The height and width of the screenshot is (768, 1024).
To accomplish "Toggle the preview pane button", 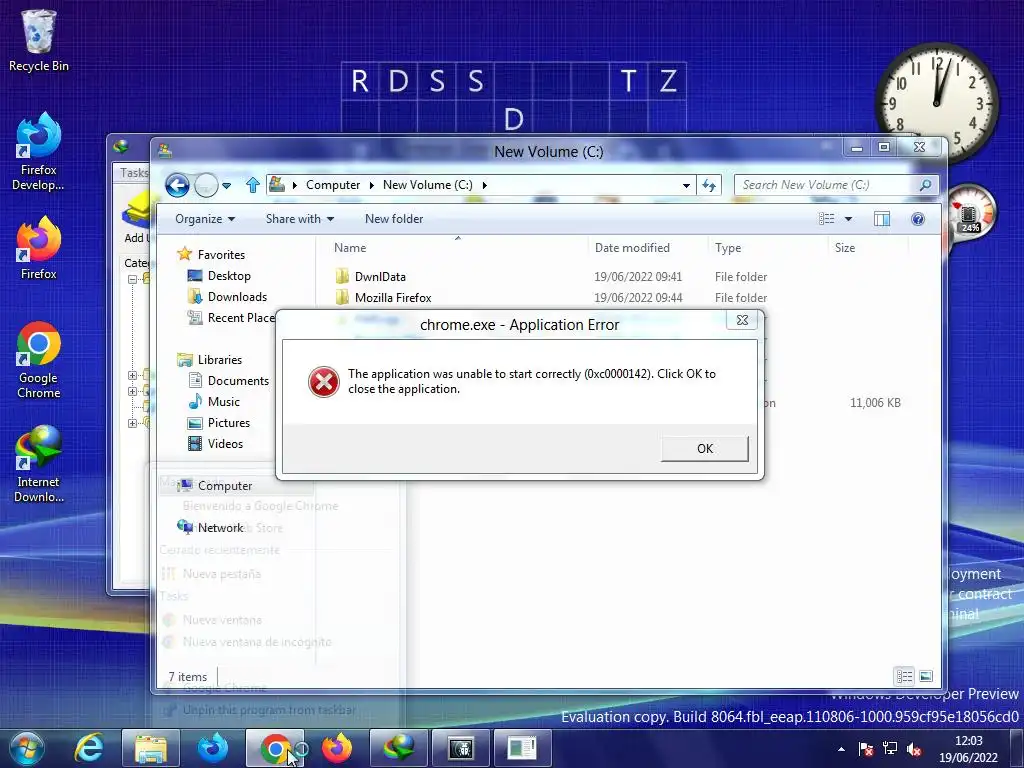I will click(x=882, y=219).
